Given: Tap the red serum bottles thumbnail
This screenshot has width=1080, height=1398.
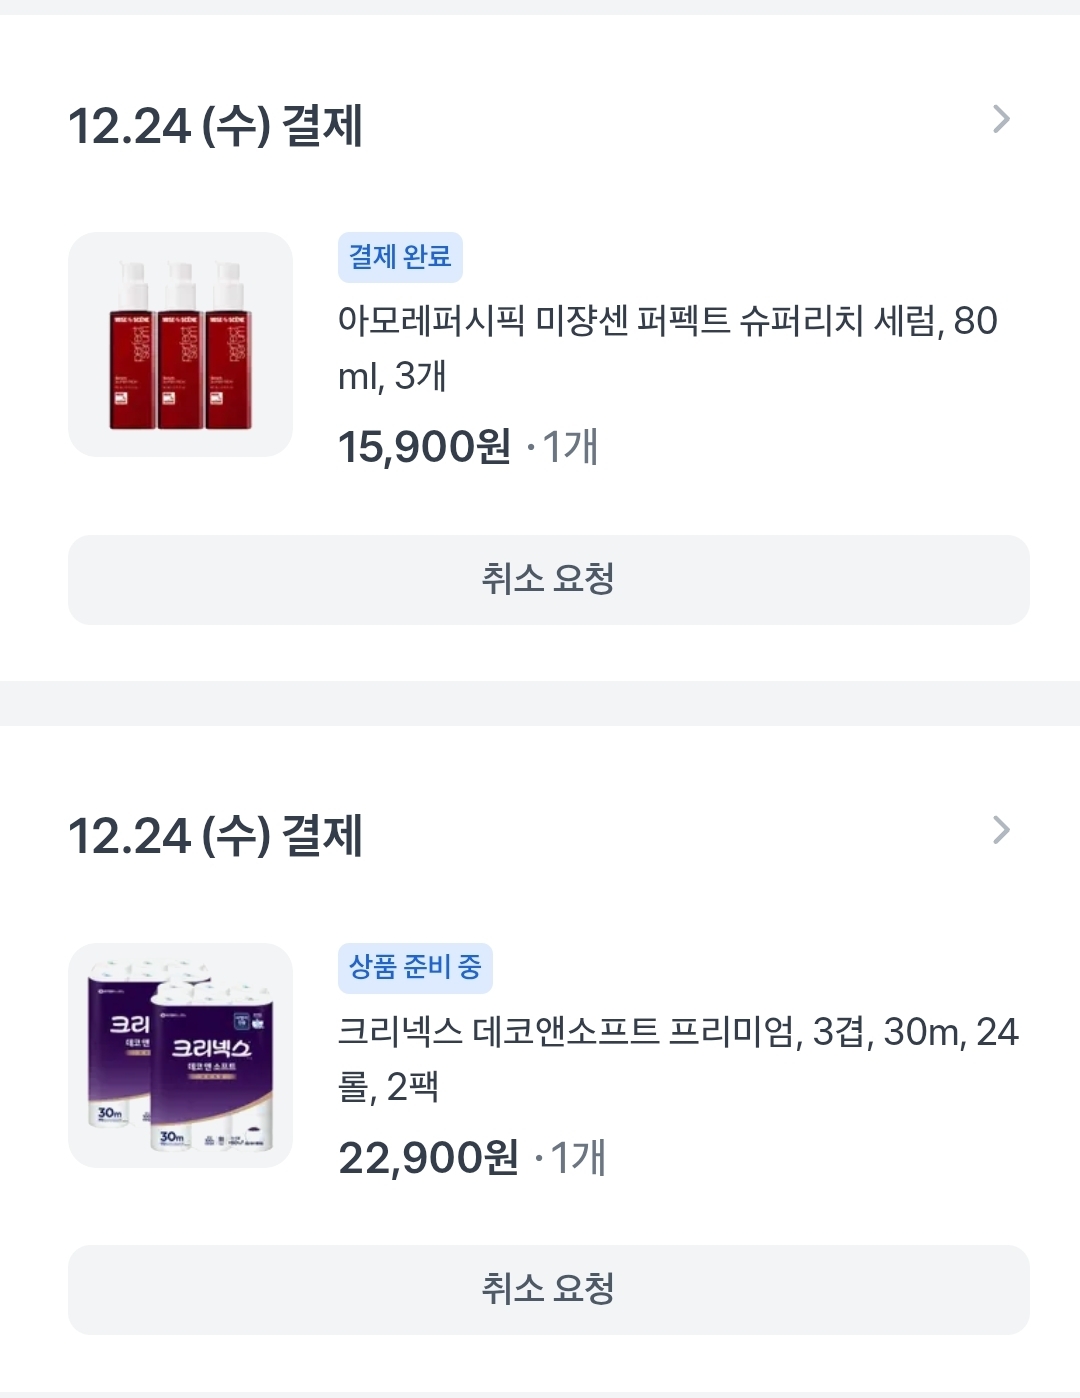Looking at the screenshot, I should pos(180,345).
